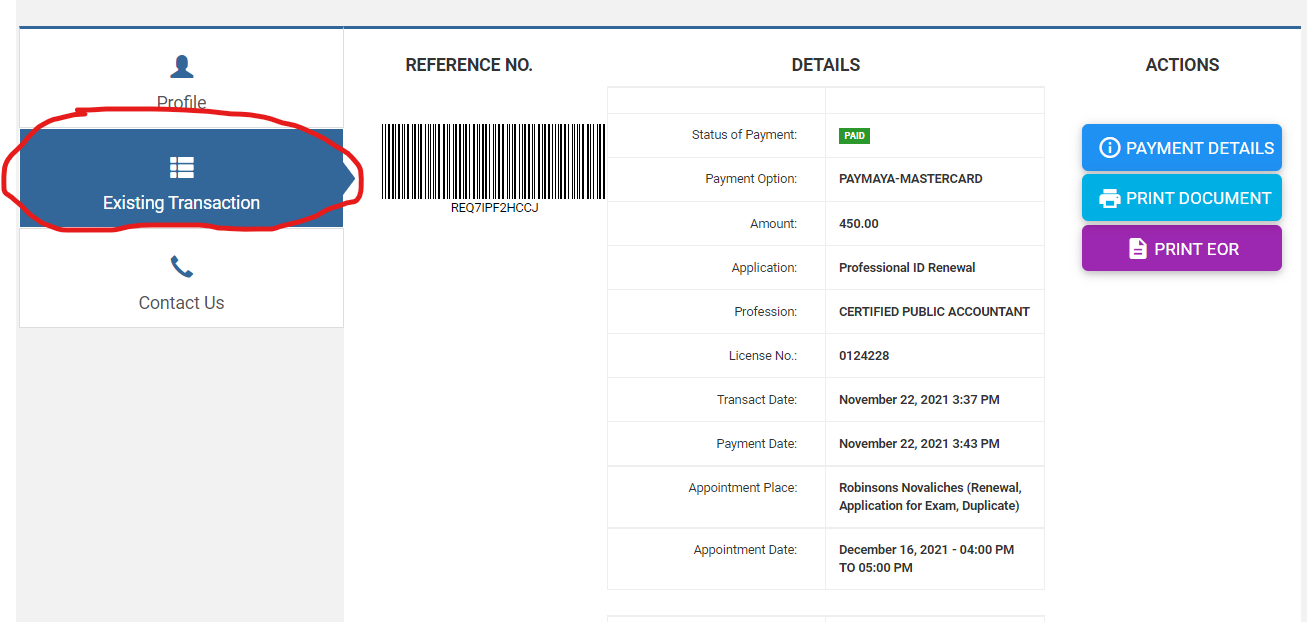
Task: Click payment date November 22, 2021 3:43 PM
Action: click(x=919, y=444)
